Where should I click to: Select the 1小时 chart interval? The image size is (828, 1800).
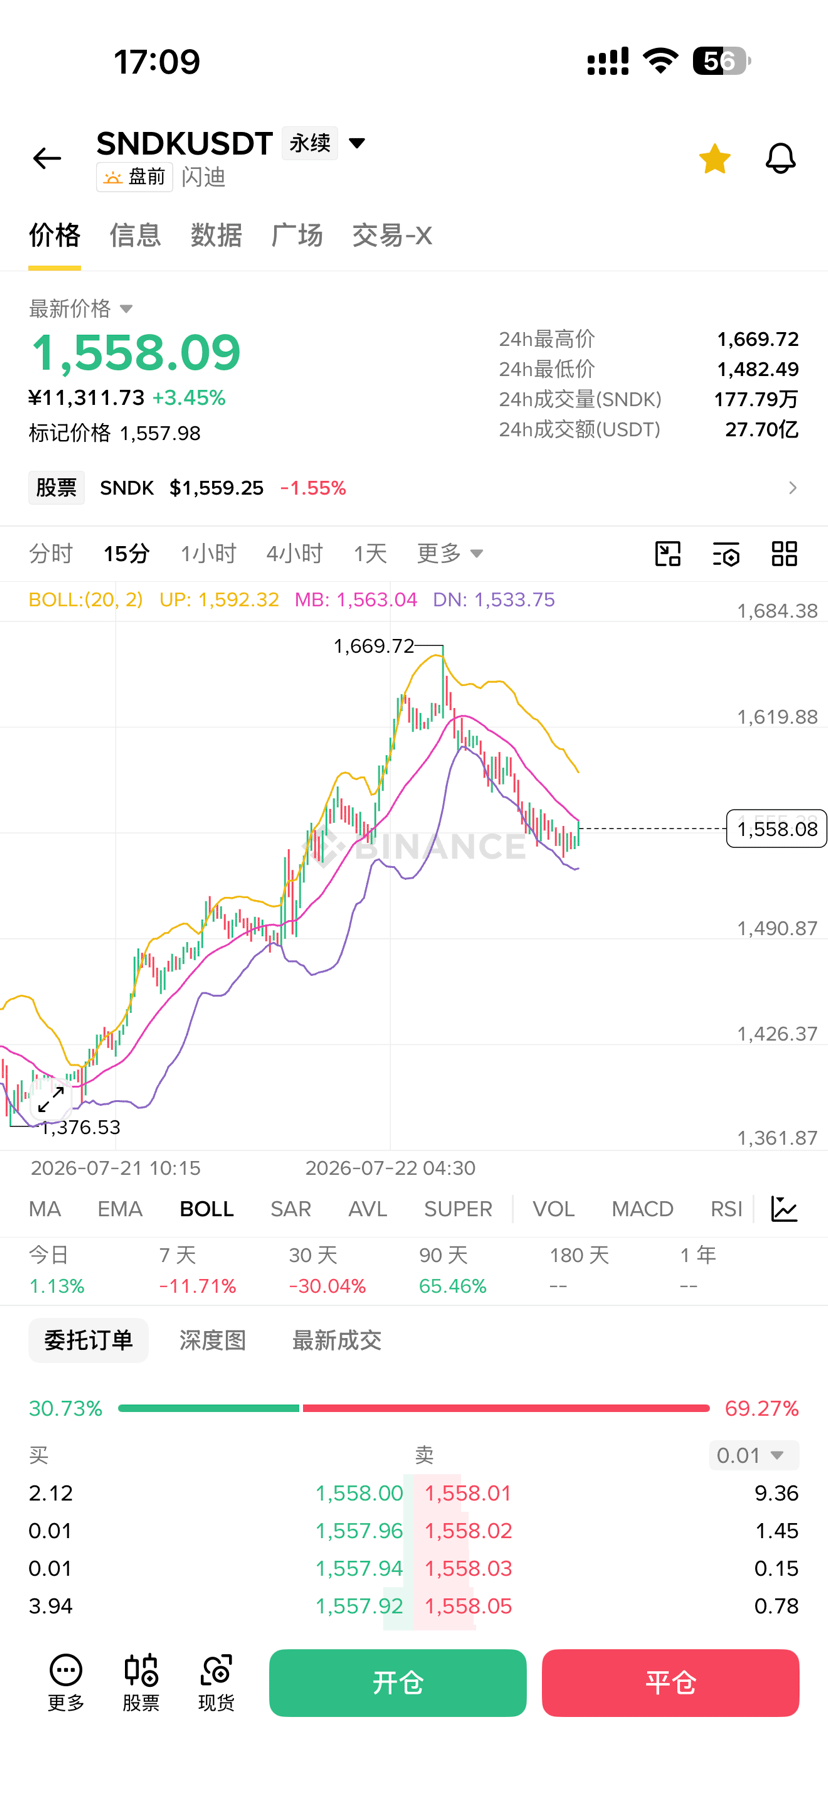coord(208,554)
